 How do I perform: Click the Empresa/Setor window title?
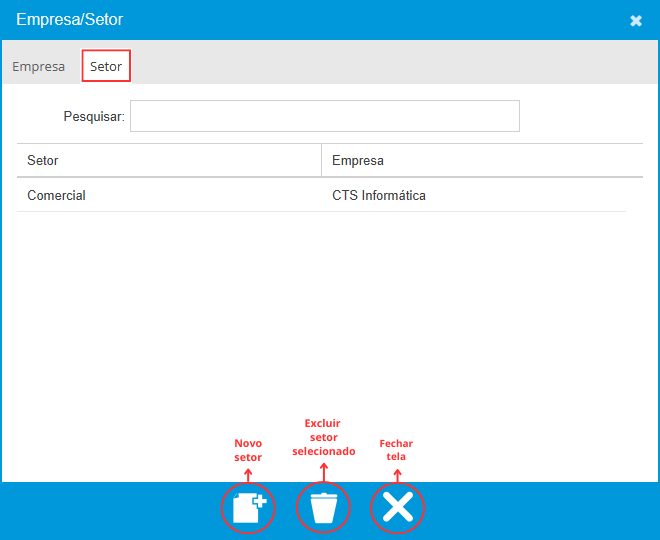click(70, 20)
